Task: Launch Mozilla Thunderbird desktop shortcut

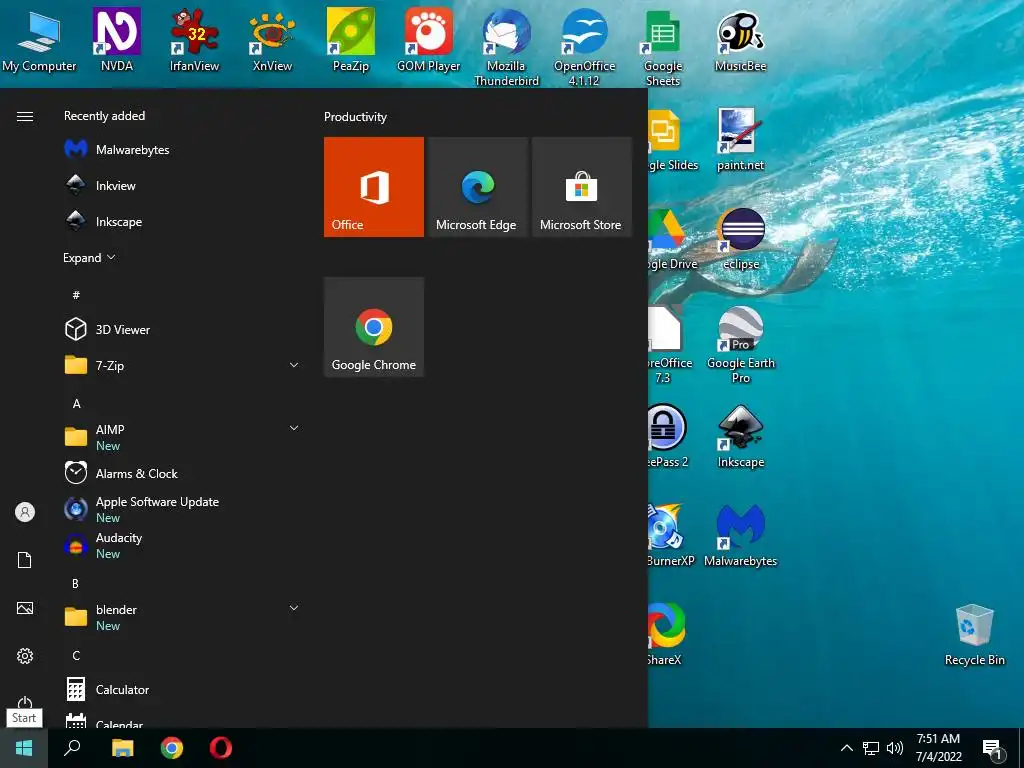Action: (x=506, y=47)
